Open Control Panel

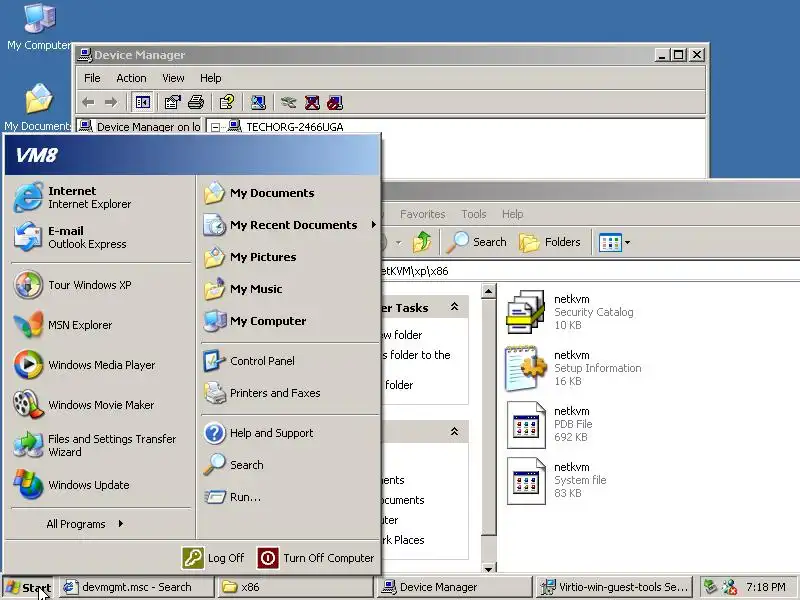point(289,361)
